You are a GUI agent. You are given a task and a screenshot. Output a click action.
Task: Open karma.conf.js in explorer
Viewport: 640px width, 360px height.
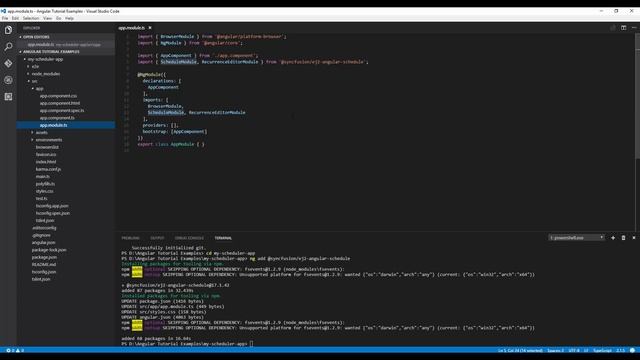click(48, 169)
